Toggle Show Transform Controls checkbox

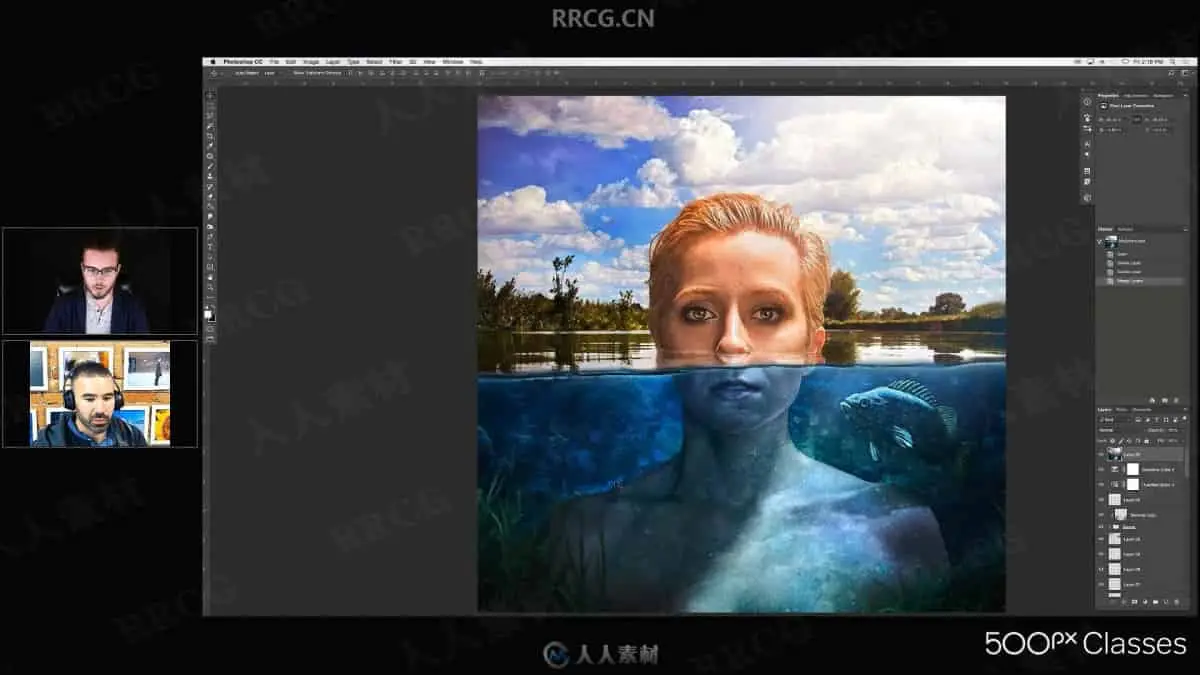pos(291,72)
